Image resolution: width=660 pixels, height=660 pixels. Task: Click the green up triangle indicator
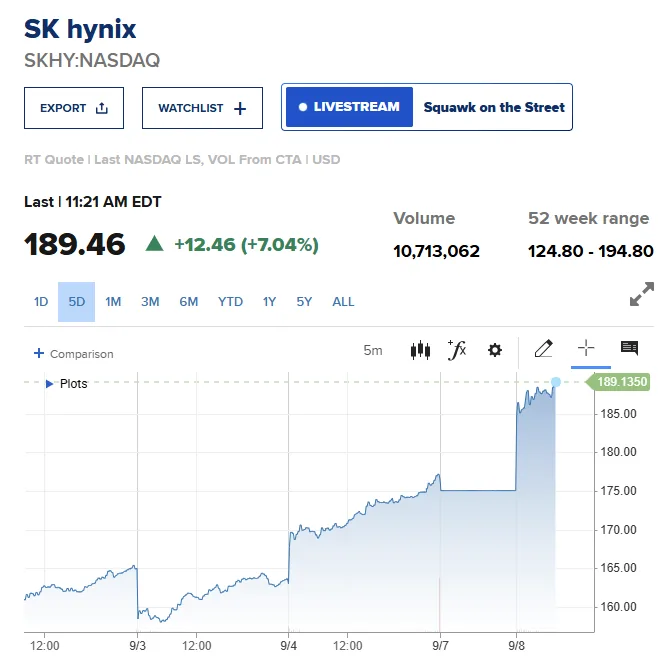tap(154, 244)
